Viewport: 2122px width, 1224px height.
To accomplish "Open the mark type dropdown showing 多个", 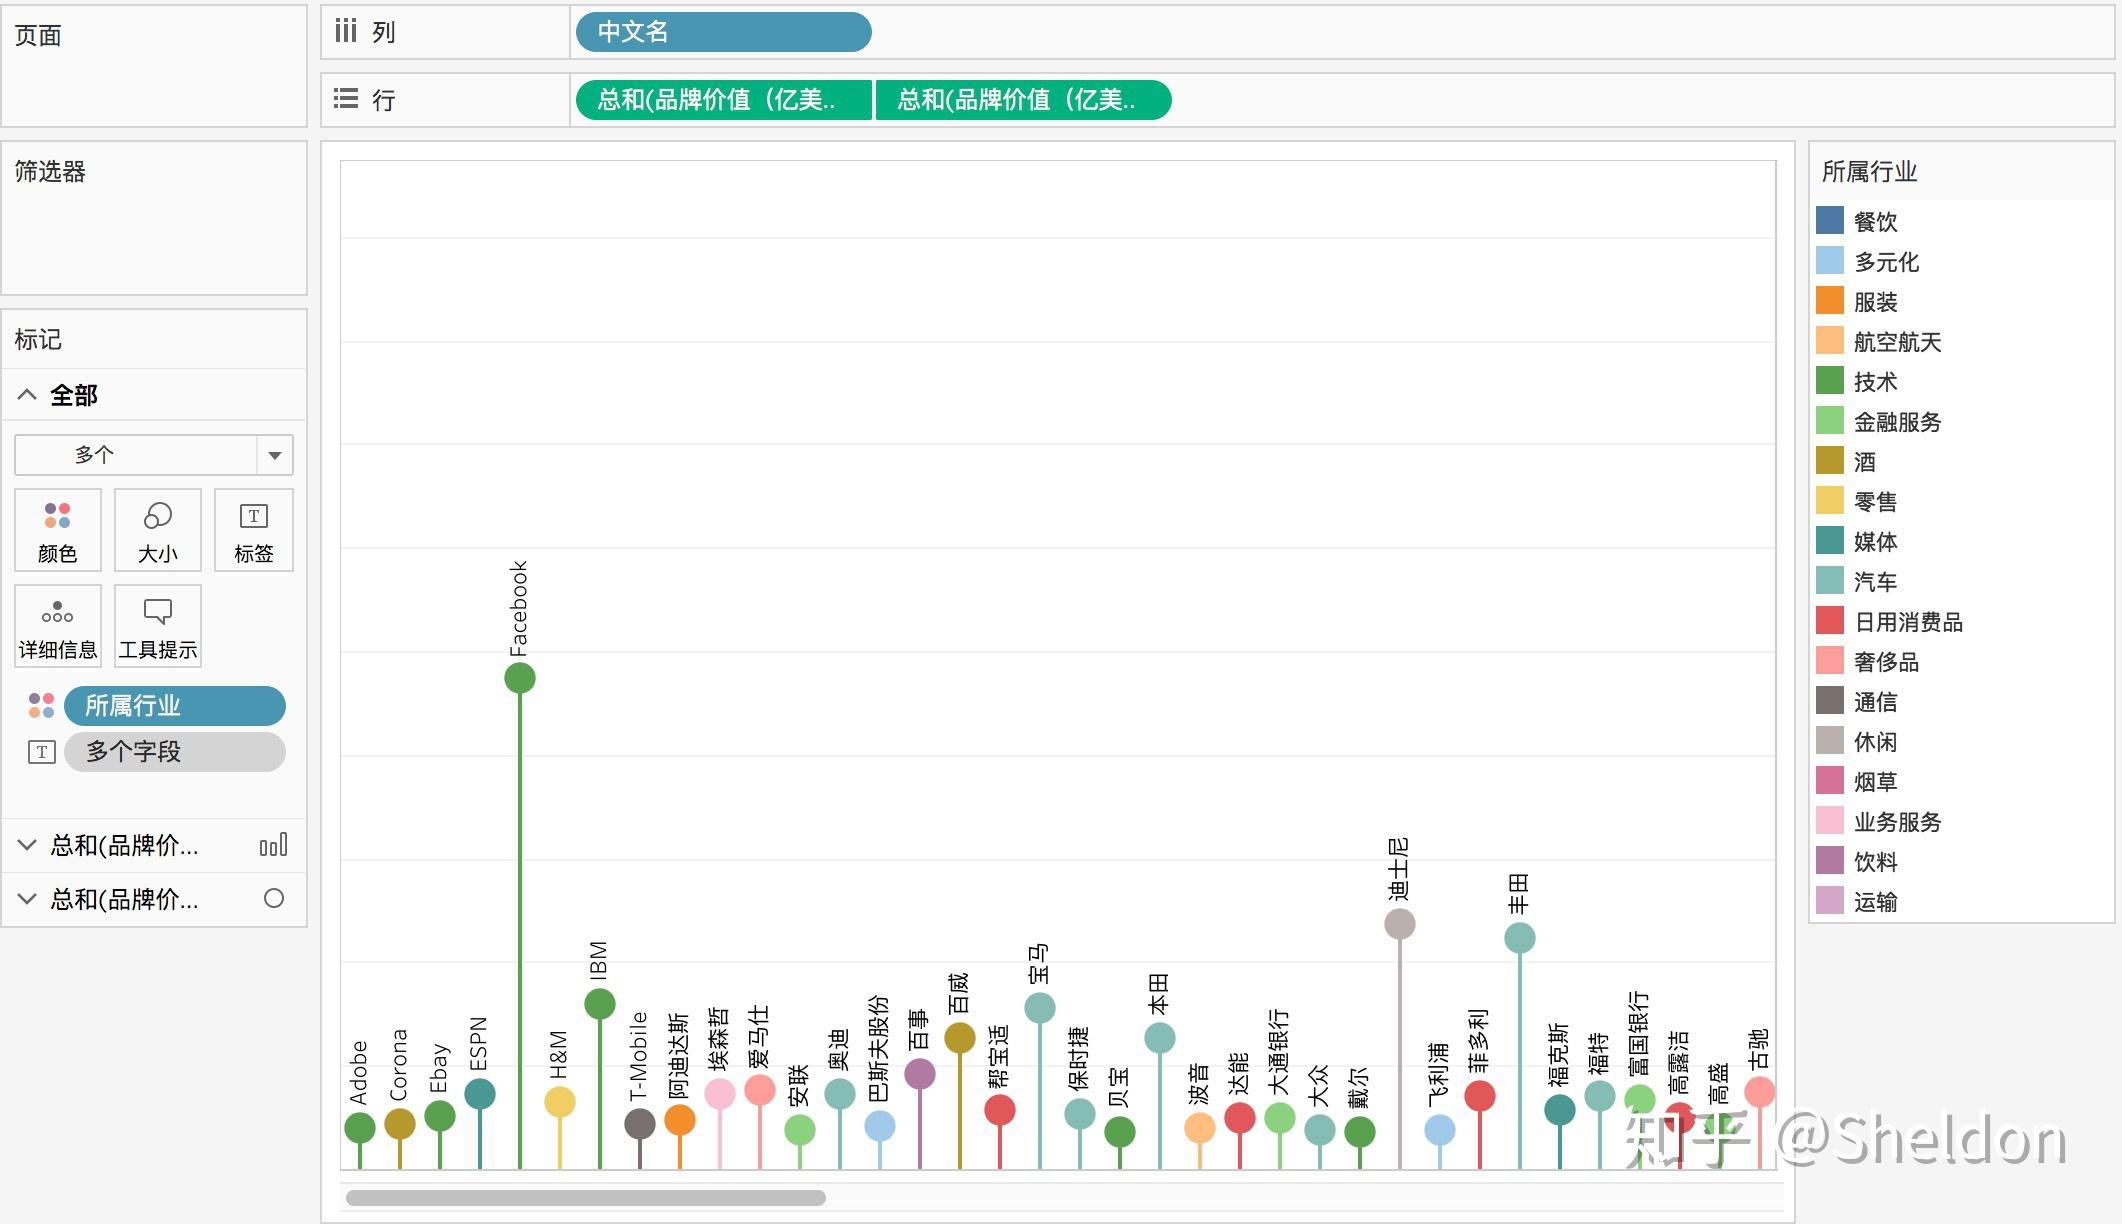I will point(154,455).
